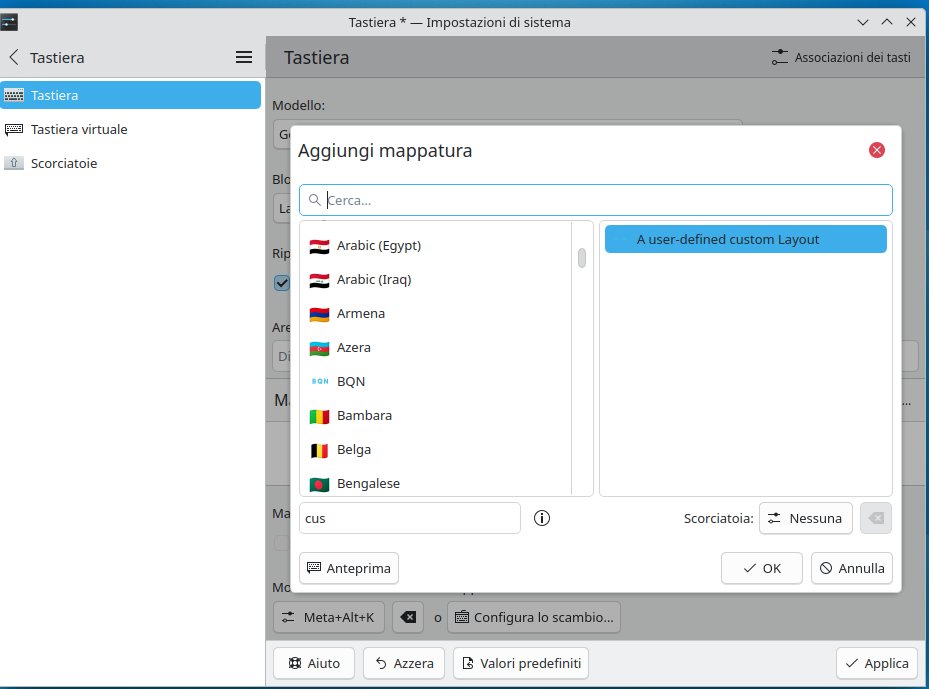Screen dimensions: 929x689
Task: Click Azzera to reset changes
Action: click(x=404, y=663)
